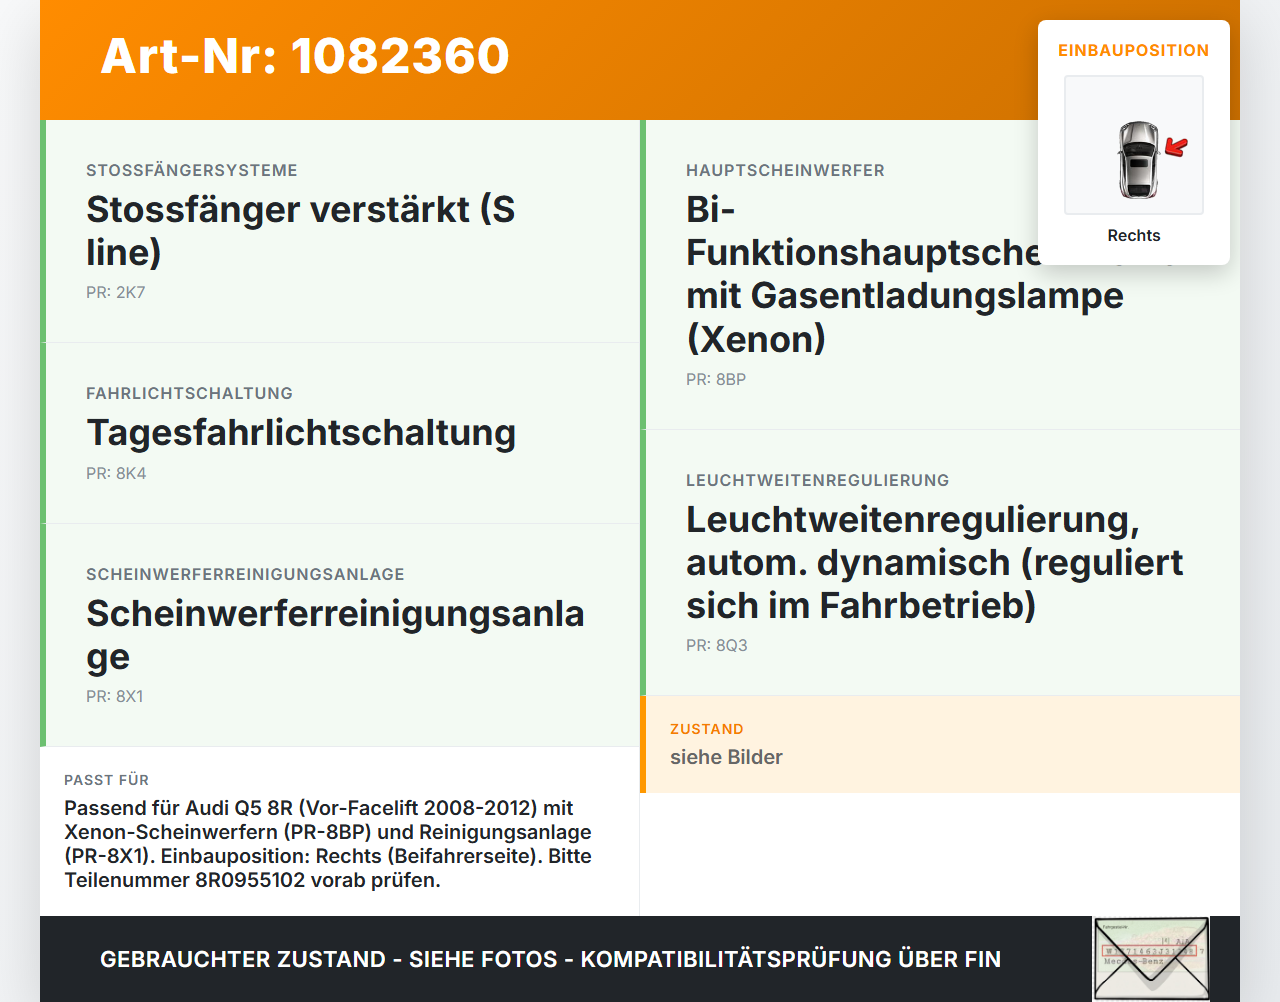Image resolution: width=1280 pixels, height=1002 pixels.
Task: Click the 'FAHRLICHTSCHALTUNG' category label
Action: tap(190, 393)
